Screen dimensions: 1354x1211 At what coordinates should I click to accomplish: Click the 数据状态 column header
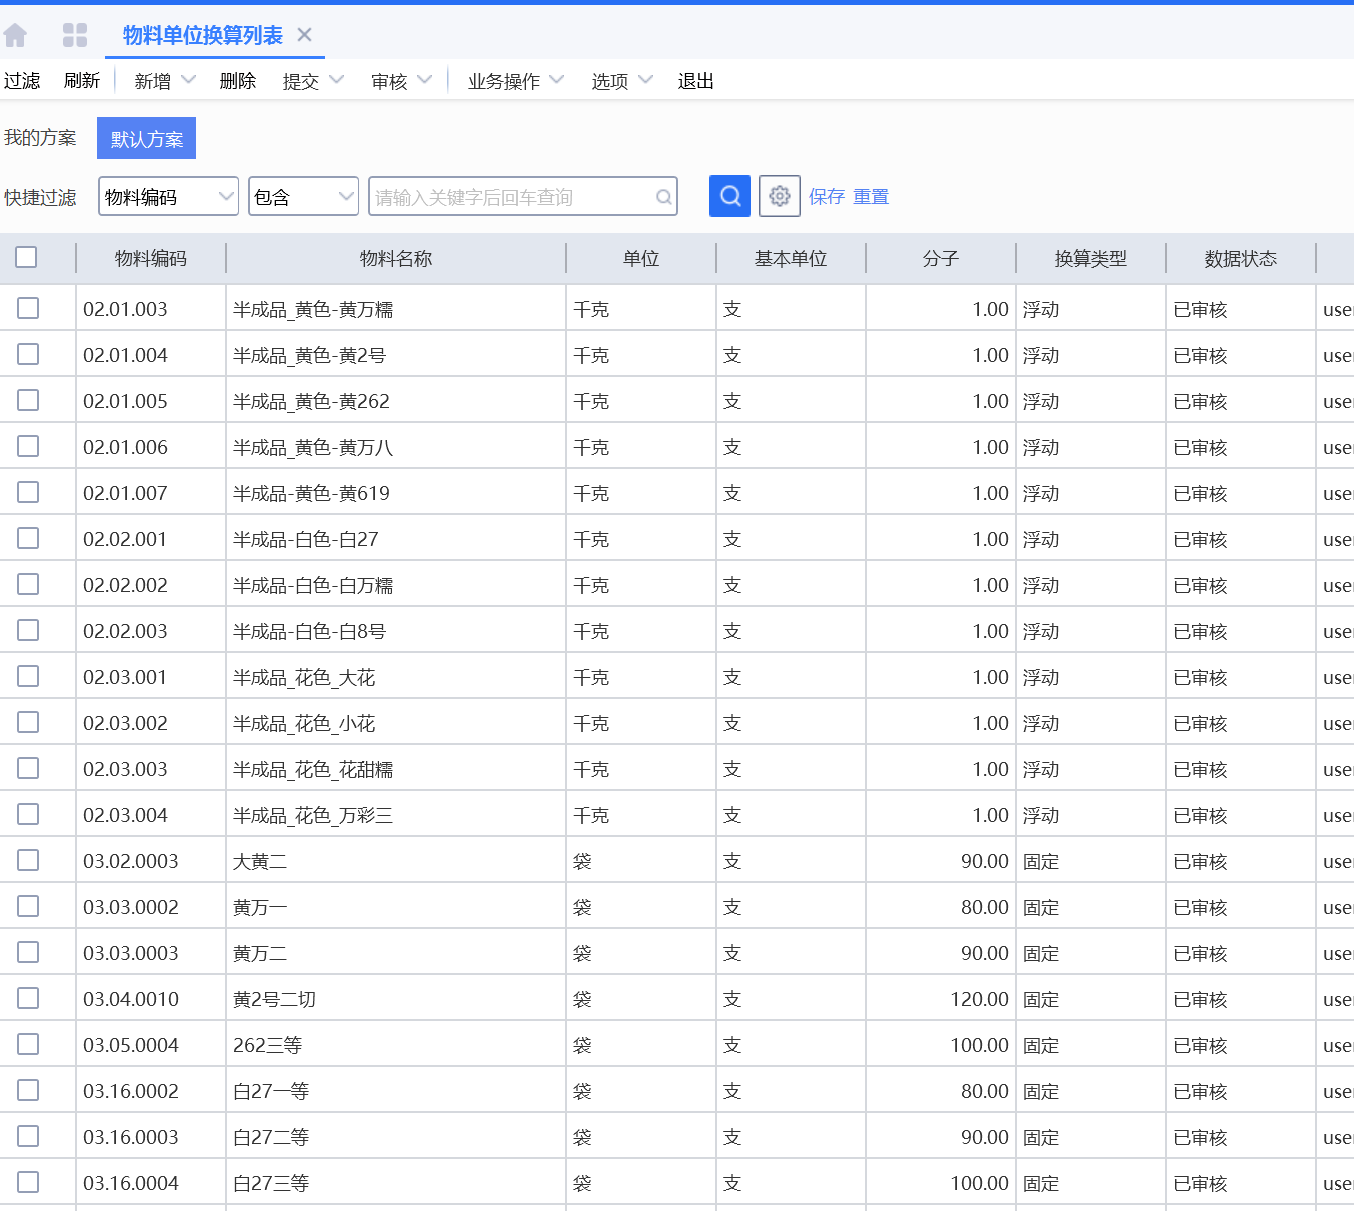1241,258
